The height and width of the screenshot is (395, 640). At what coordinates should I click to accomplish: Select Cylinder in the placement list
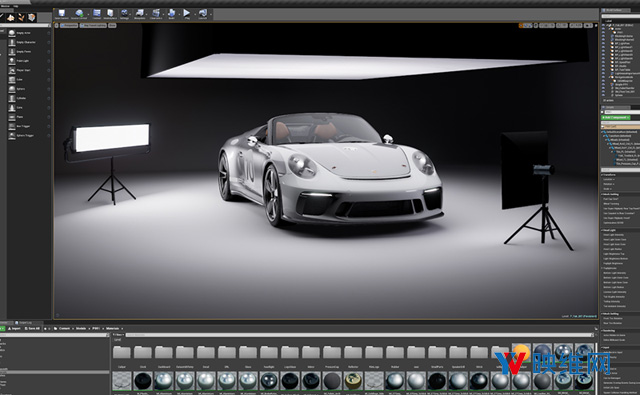[29, 98]
